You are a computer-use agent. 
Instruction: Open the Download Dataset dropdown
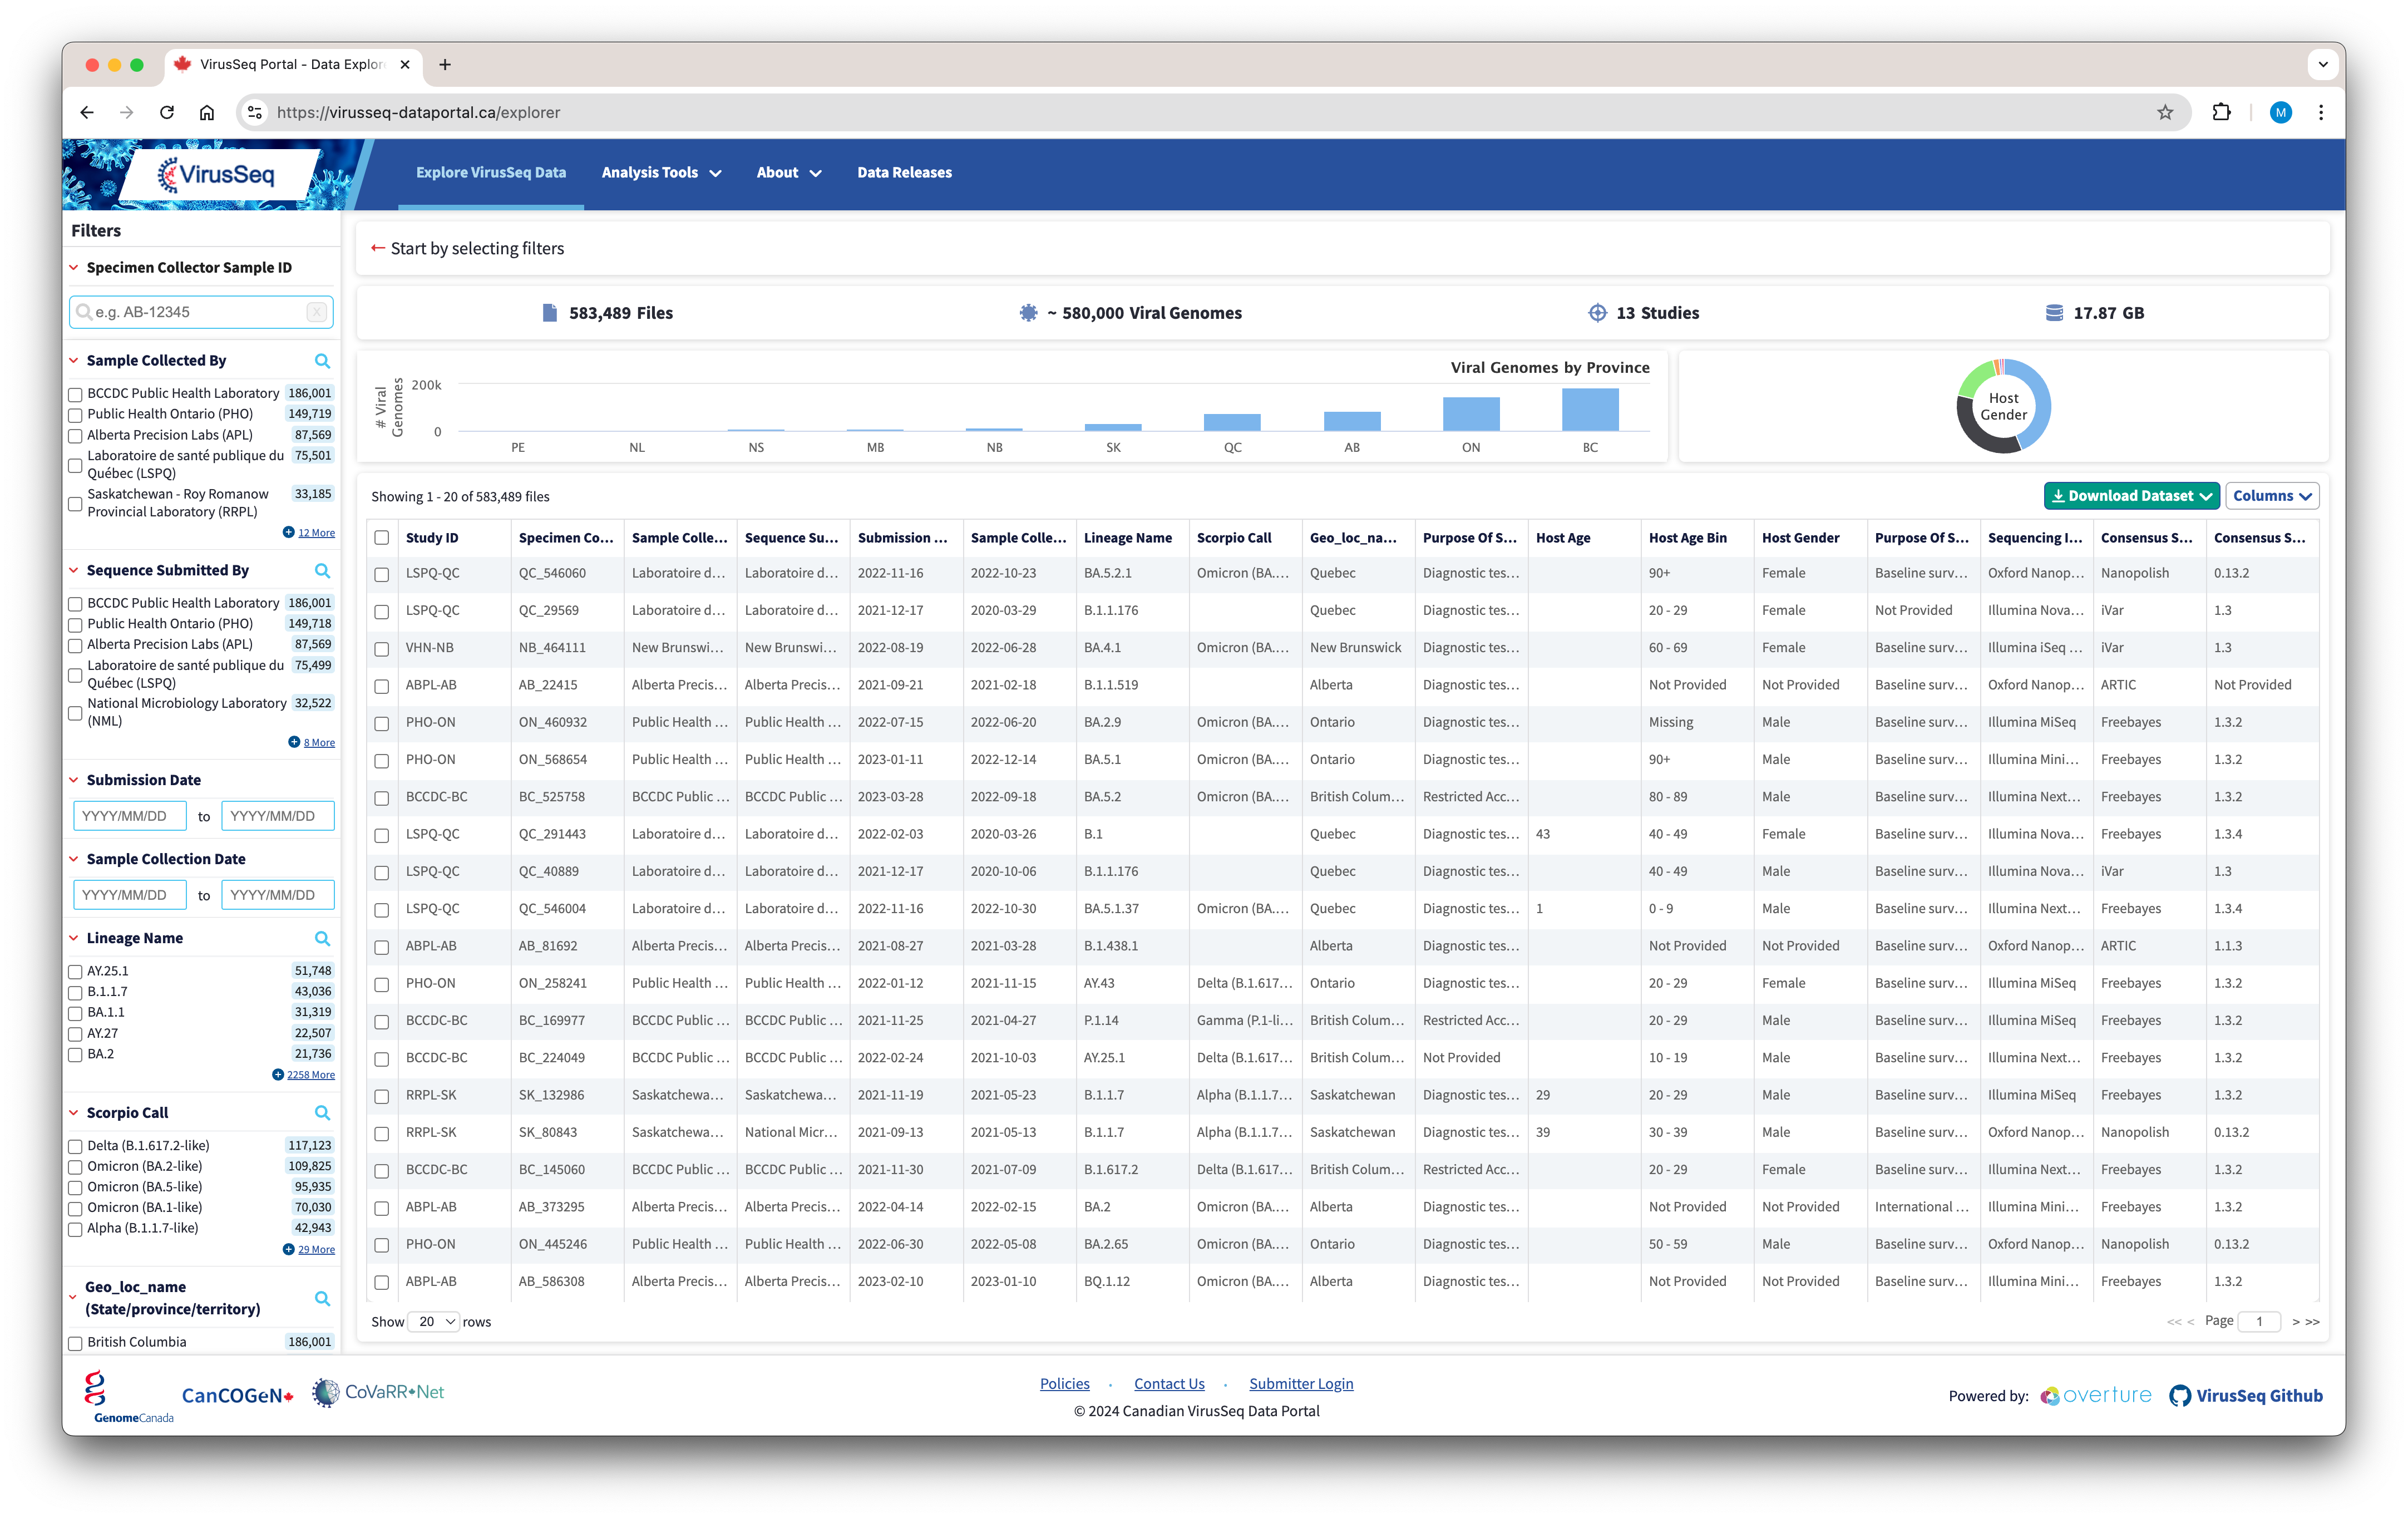point(2131,496)
